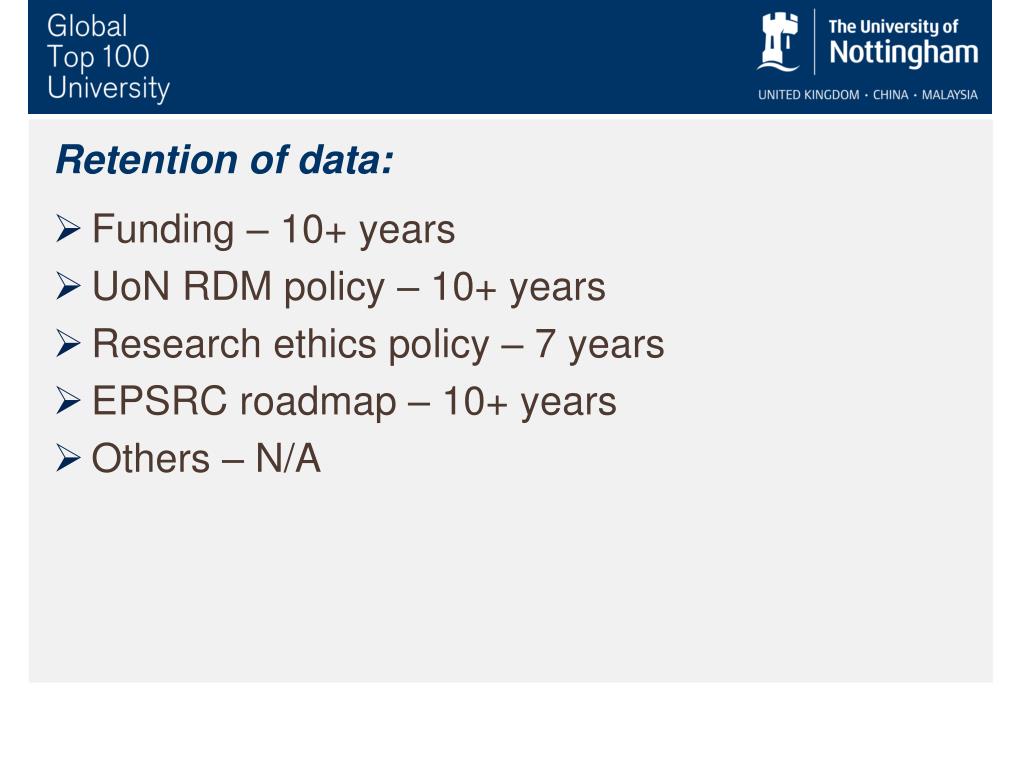This screenshot has height=768, width=1024.
Task: Click the arrow bullet beside UoN RDM policy
Action: pos(68,287)
